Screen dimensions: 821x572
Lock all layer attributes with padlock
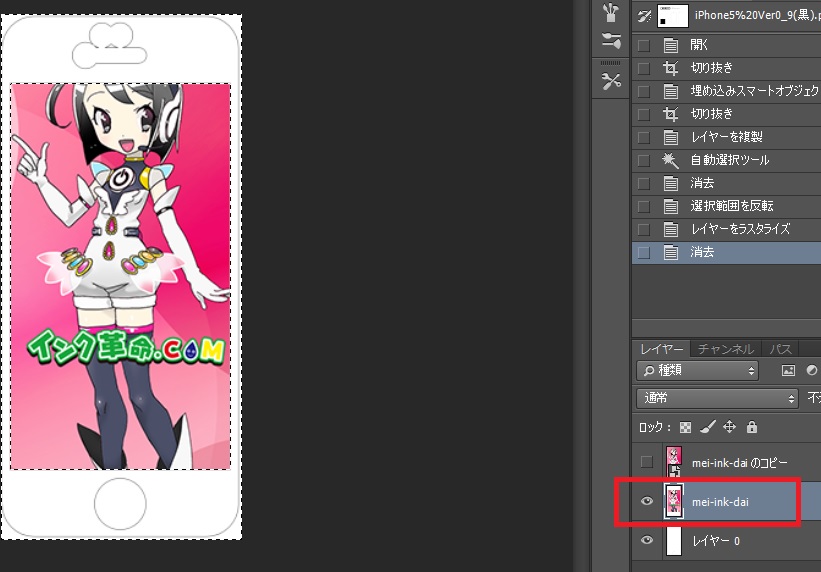click(752, 427)
